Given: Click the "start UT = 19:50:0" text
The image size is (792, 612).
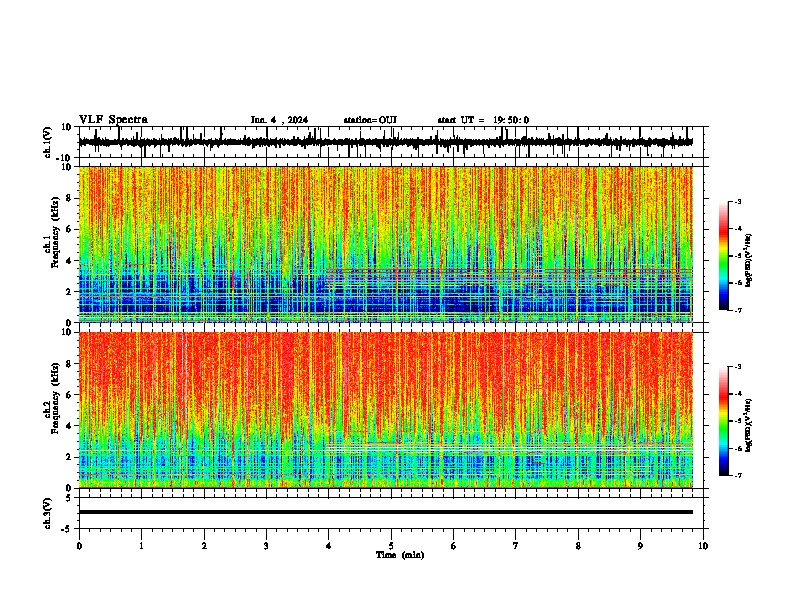Looking at the screenshot, I should point(483,120).
